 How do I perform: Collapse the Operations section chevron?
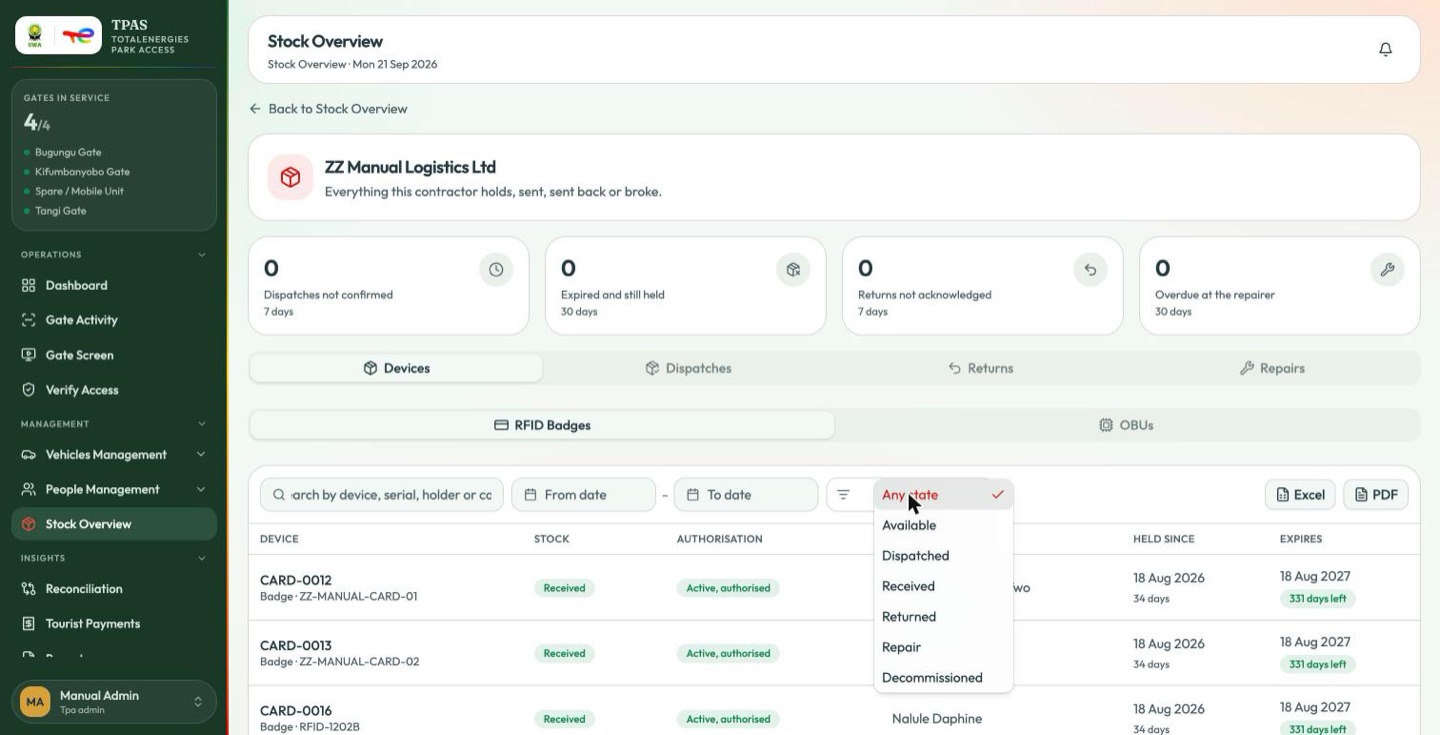(x=201, y=255)
